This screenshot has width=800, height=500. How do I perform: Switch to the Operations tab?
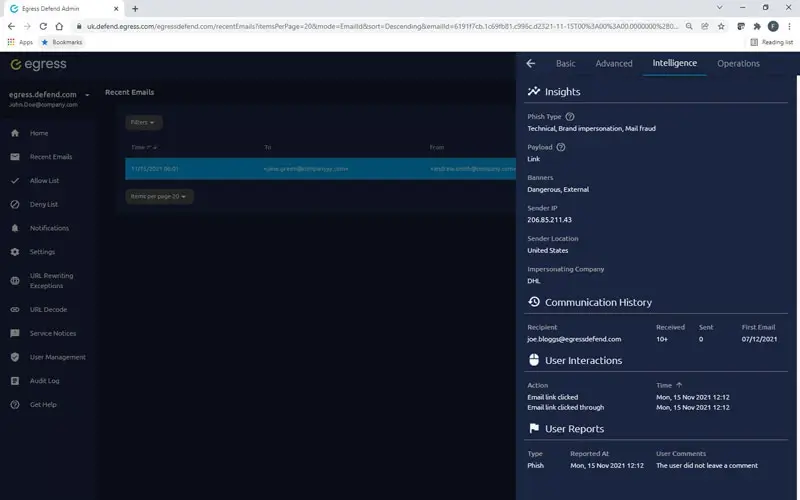(x=738, y=63)
